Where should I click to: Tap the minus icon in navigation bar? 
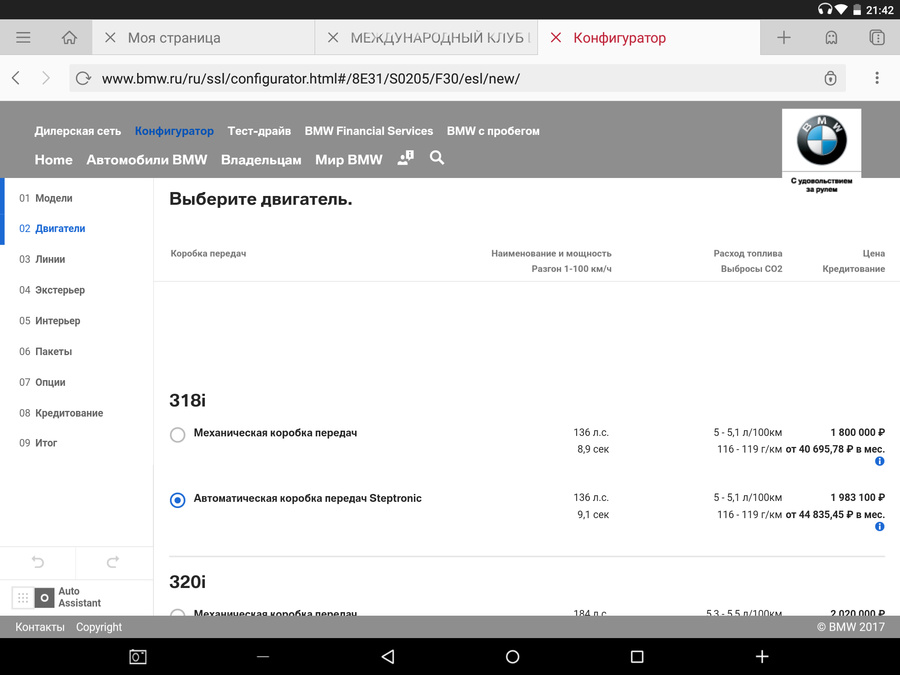[263, 657]
